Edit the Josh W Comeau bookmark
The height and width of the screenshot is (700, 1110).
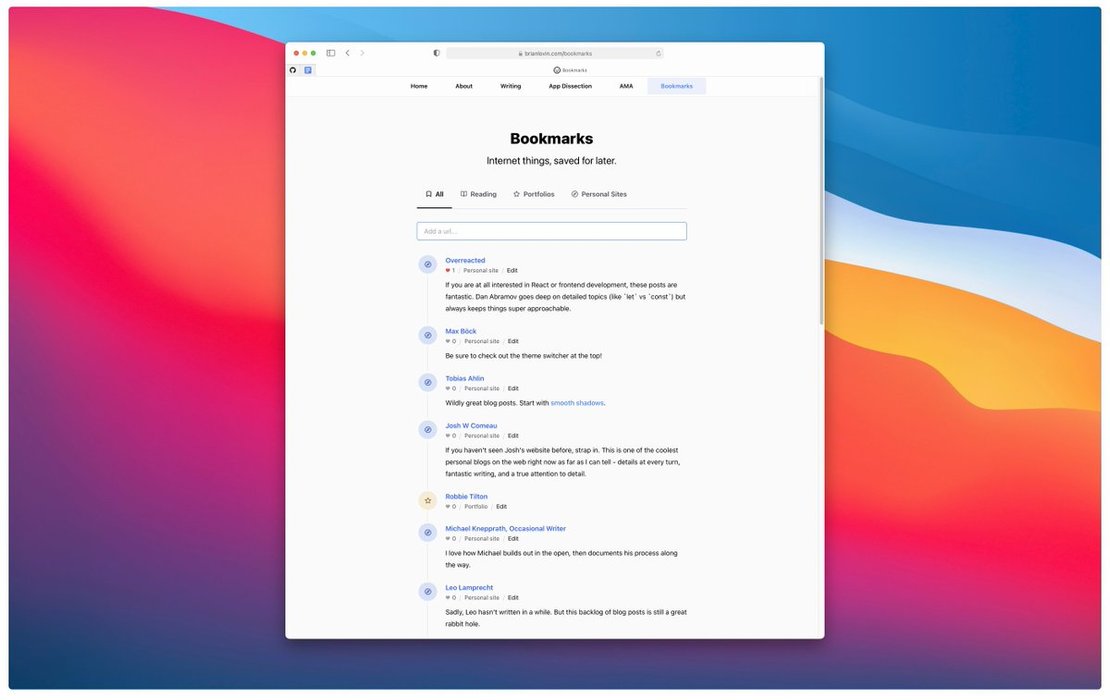(x=513, y=436)
